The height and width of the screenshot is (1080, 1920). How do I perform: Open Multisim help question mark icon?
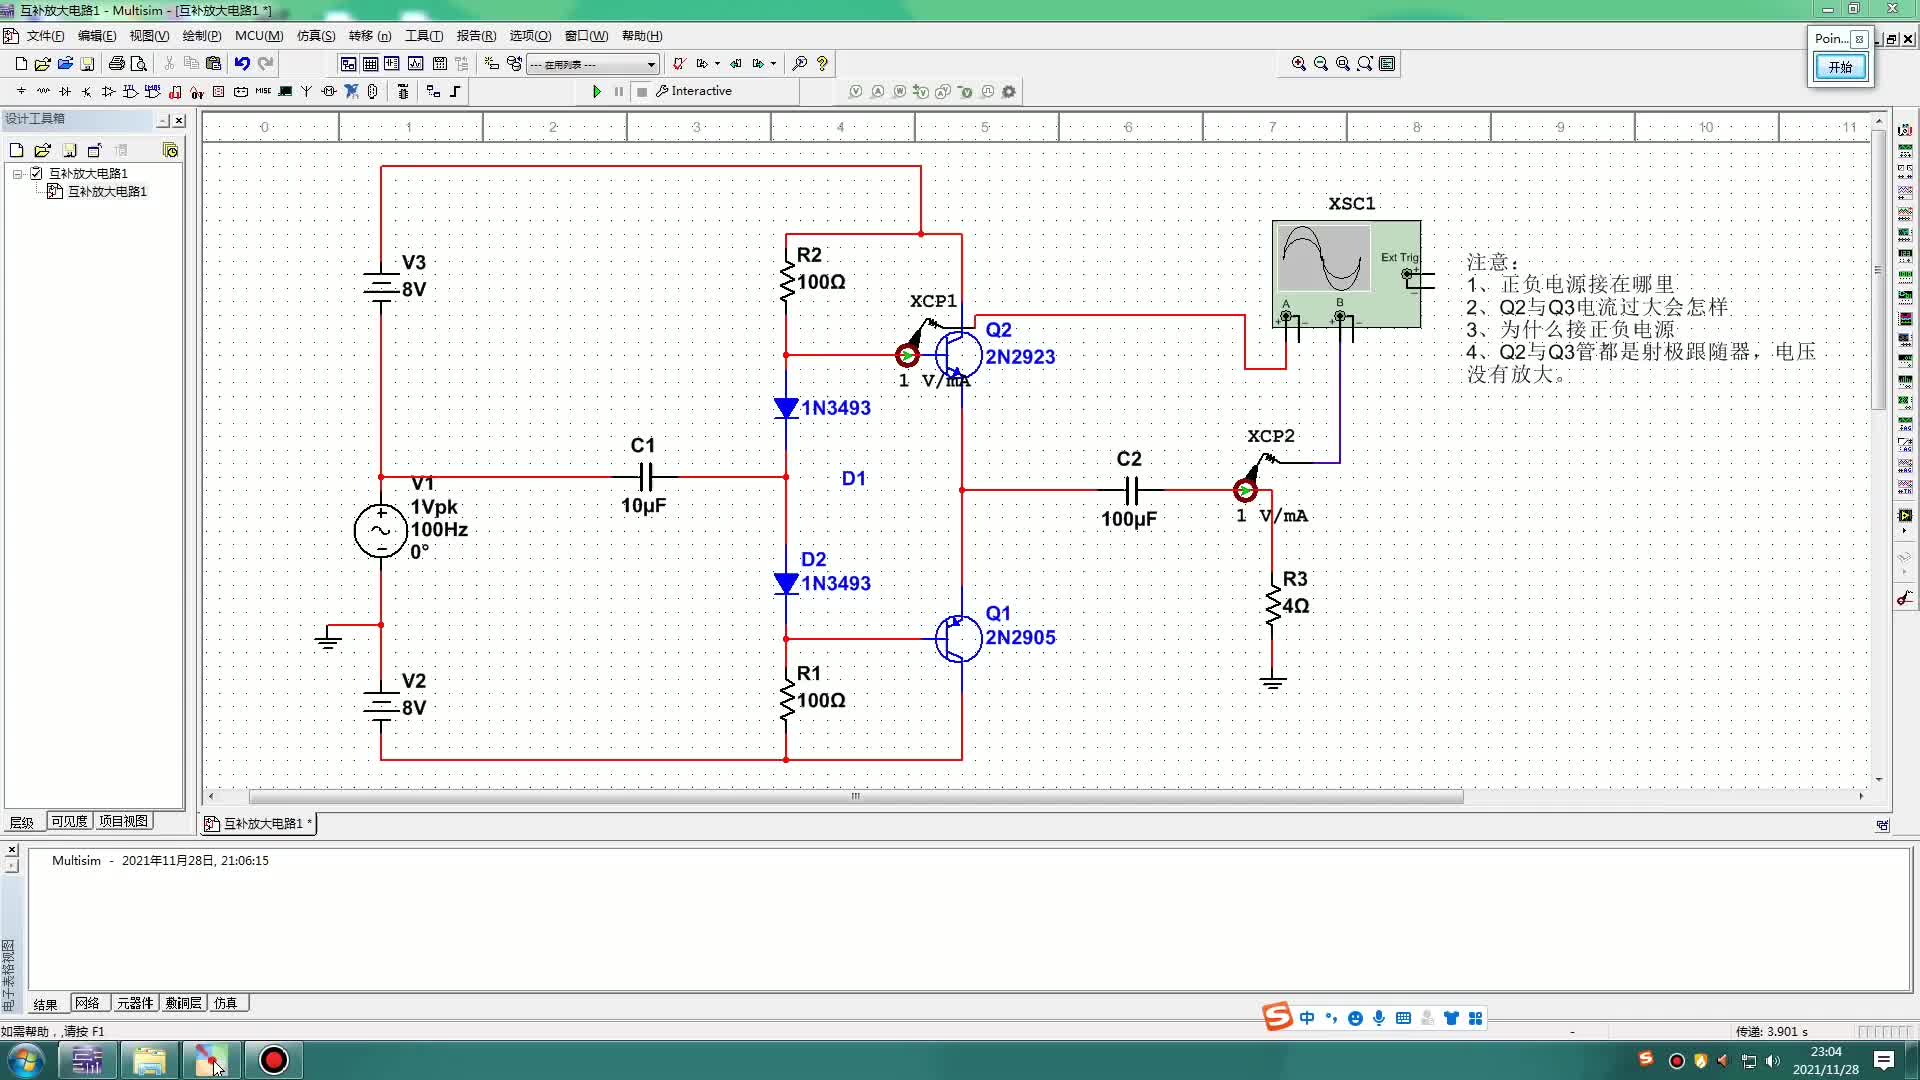pyautogui.click(x=822, y=63)
